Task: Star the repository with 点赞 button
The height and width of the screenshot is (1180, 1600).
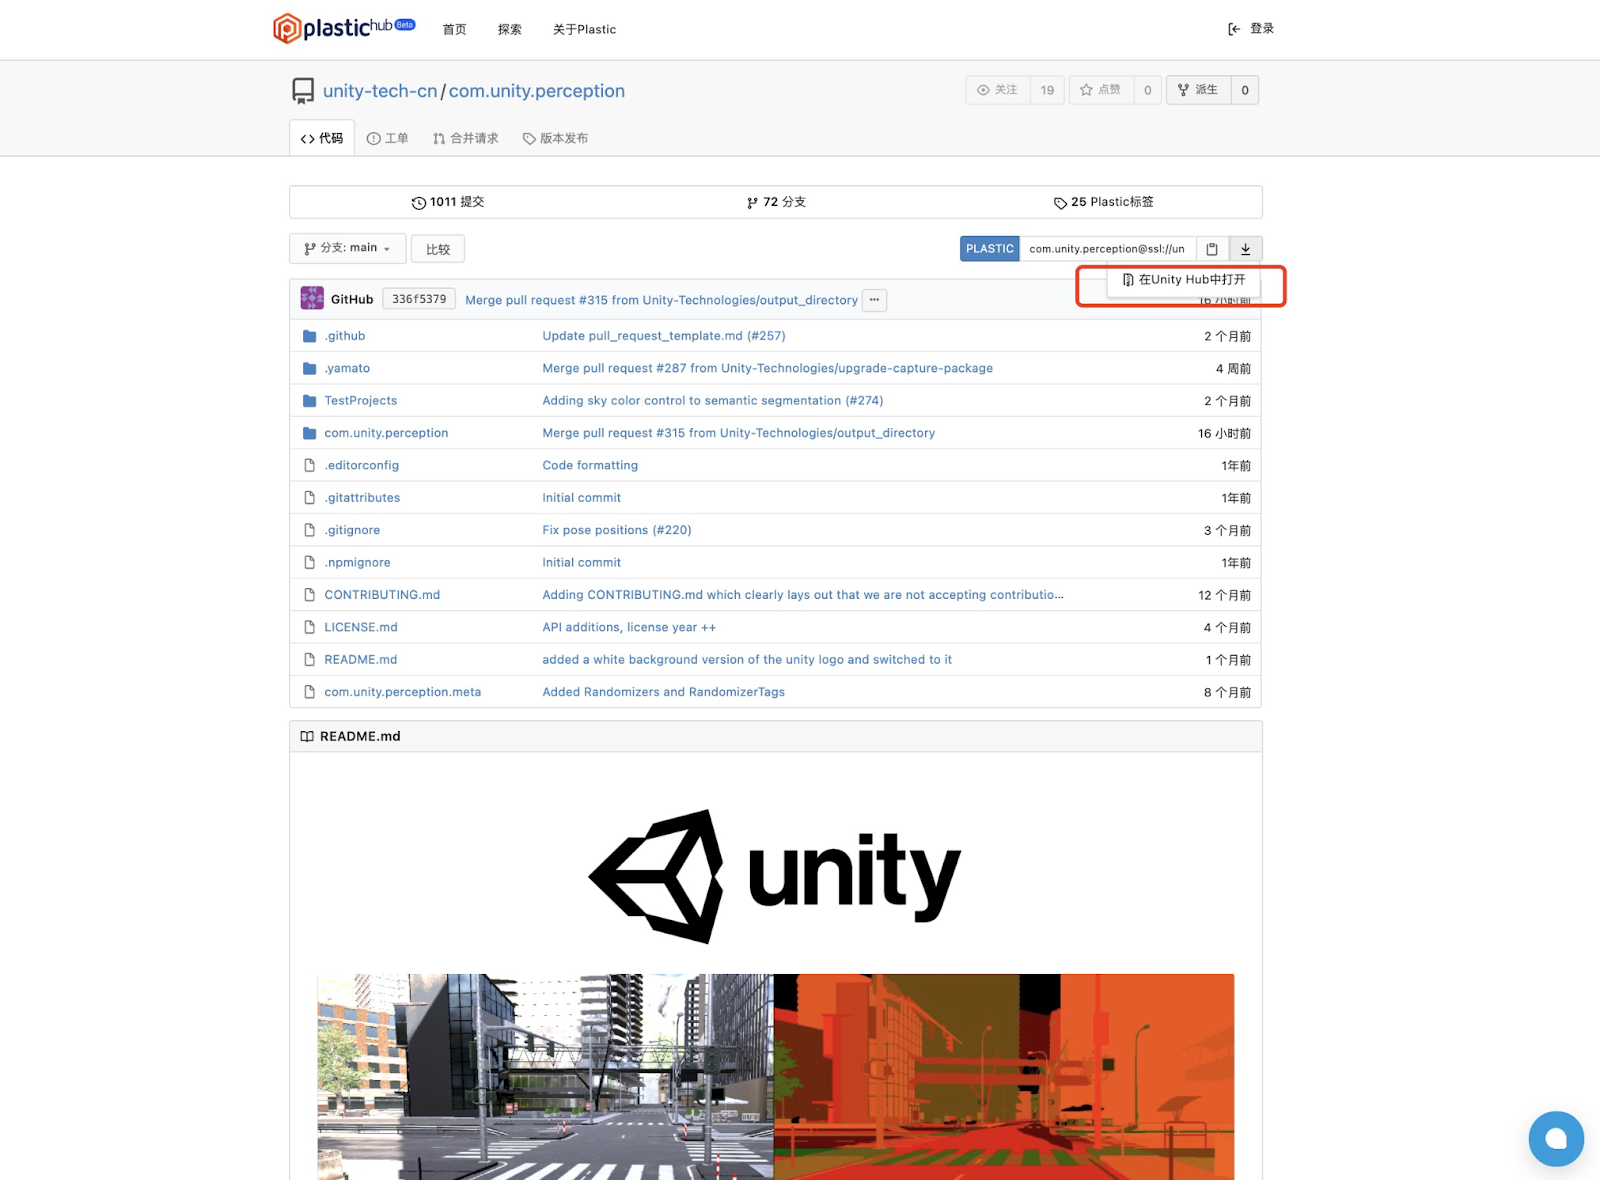Action: [x=1101, y=90]
